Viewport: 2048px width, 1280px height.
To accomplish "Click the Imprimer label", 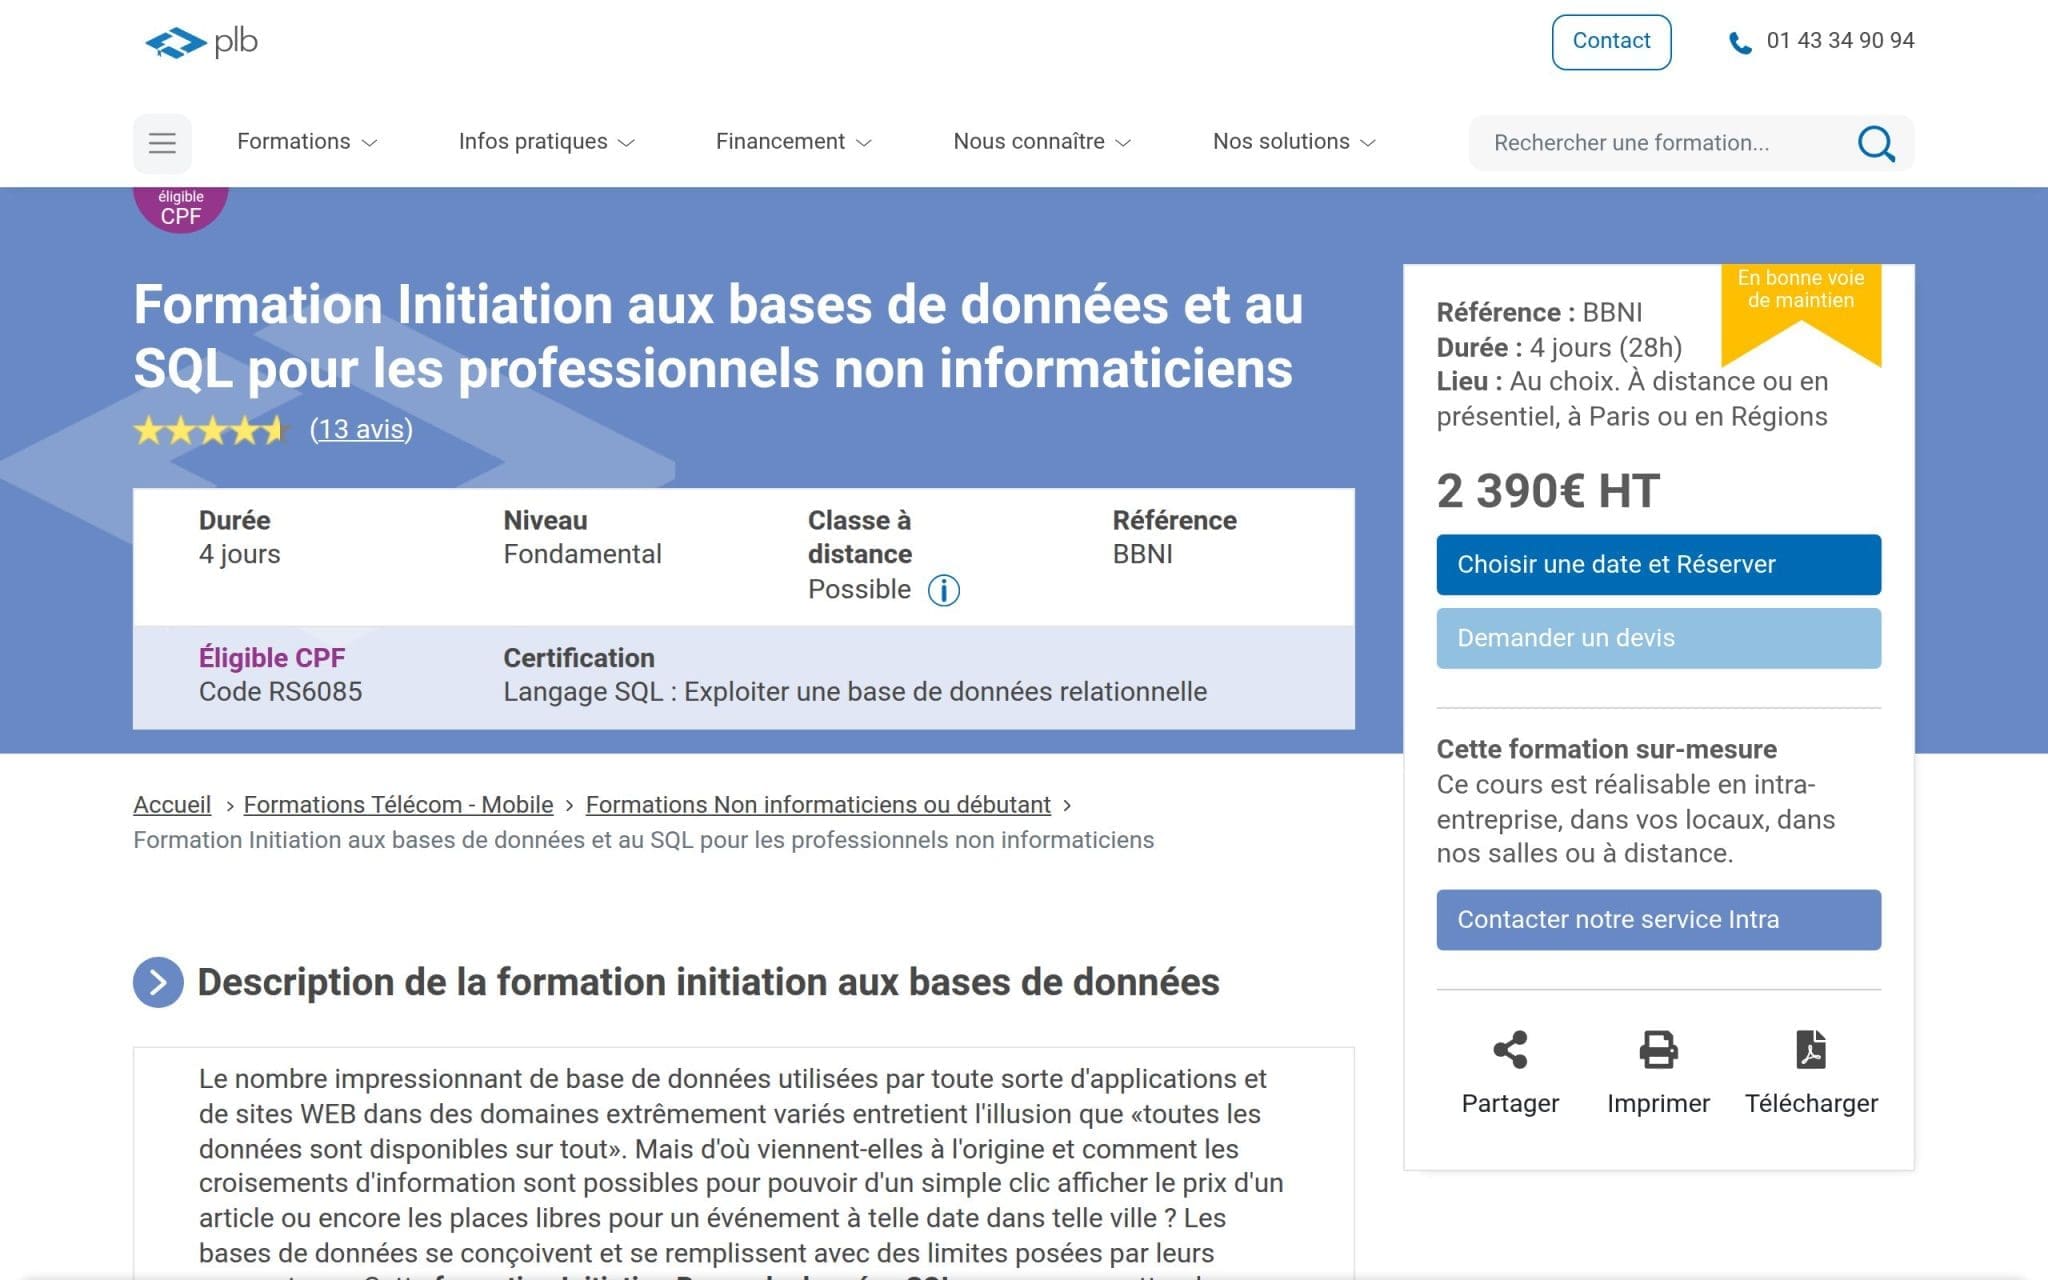I will (1658, 1103).
